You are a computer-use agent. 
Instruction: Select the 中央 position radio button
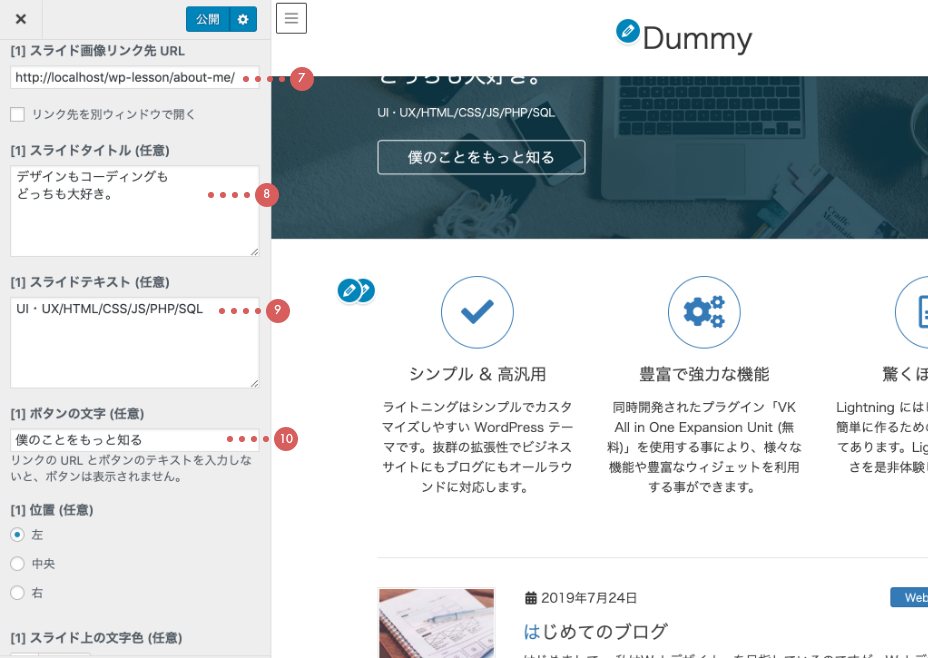[x=17, y=564]
